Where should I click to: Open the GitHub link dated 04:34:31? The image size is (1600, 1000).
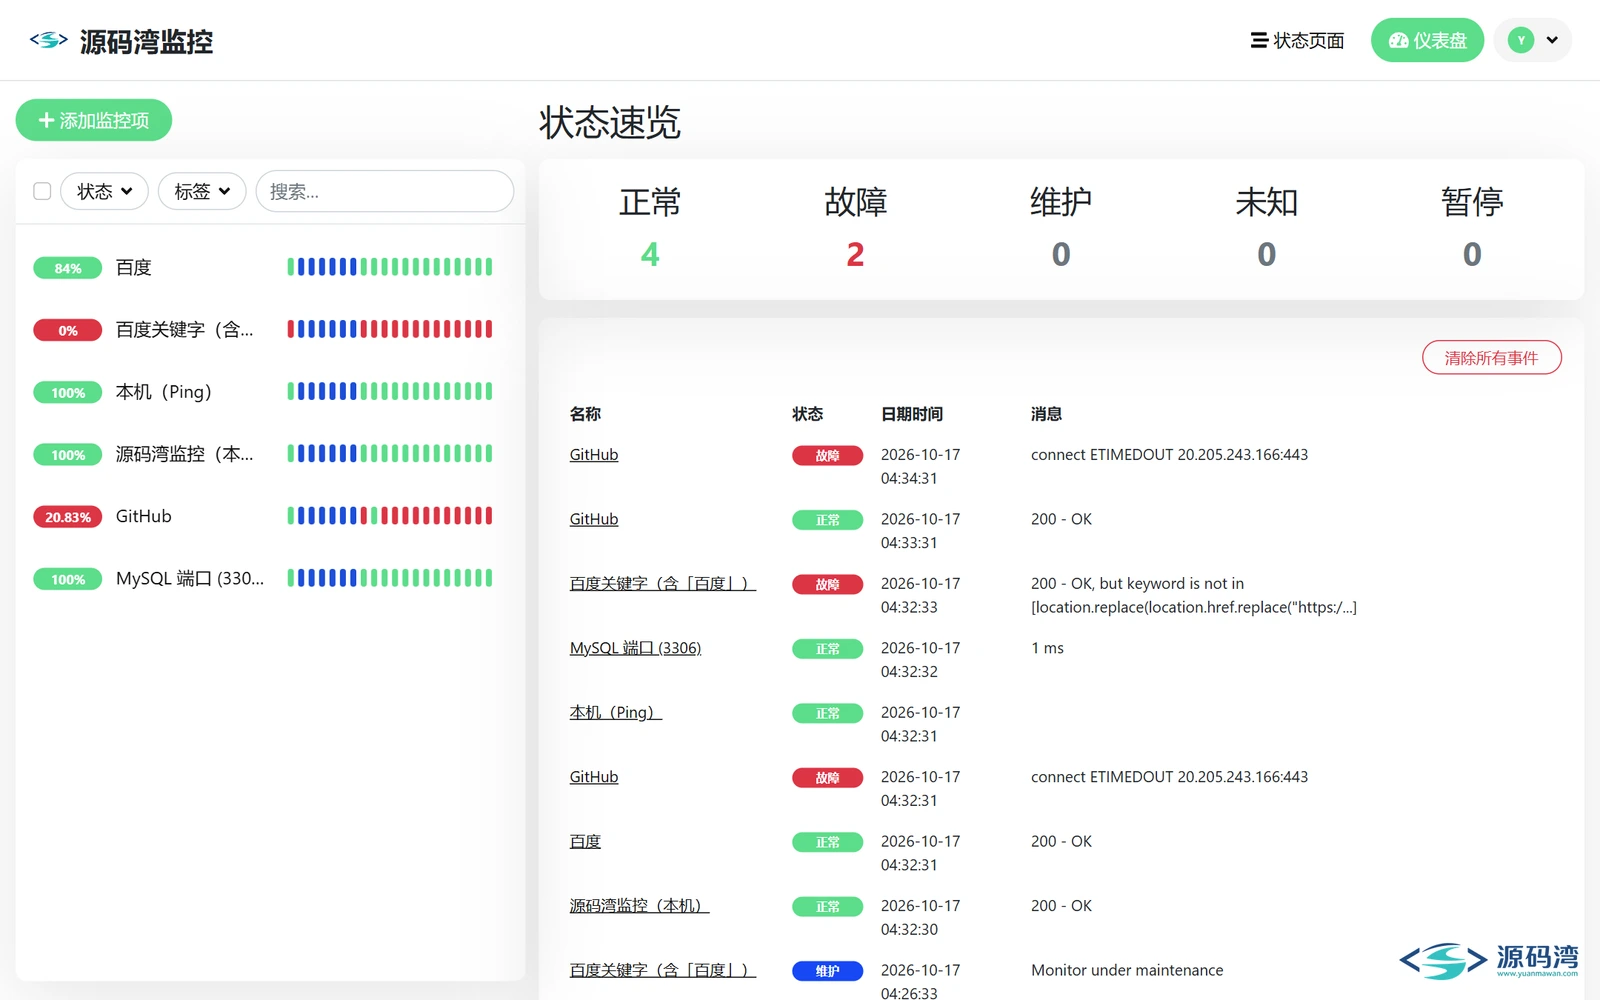pos(594,455)
